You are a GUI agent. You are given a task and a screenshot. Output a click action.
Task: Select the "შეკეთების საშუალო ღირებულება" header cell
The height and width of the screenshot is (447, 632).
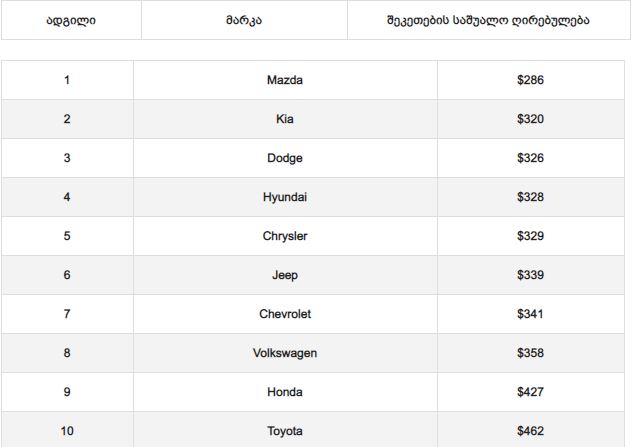coord(488,20)
